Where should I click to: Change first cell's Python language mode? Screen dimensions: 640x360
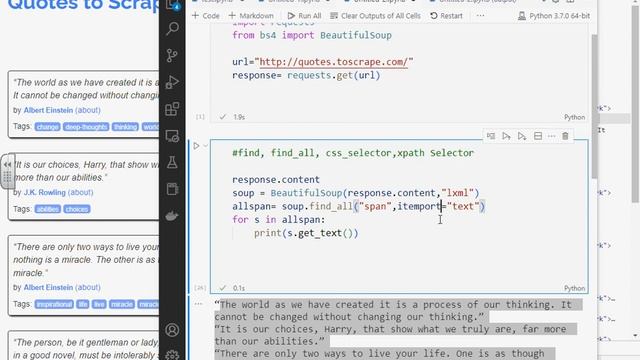pyautogui.click(x=574, y=117)
